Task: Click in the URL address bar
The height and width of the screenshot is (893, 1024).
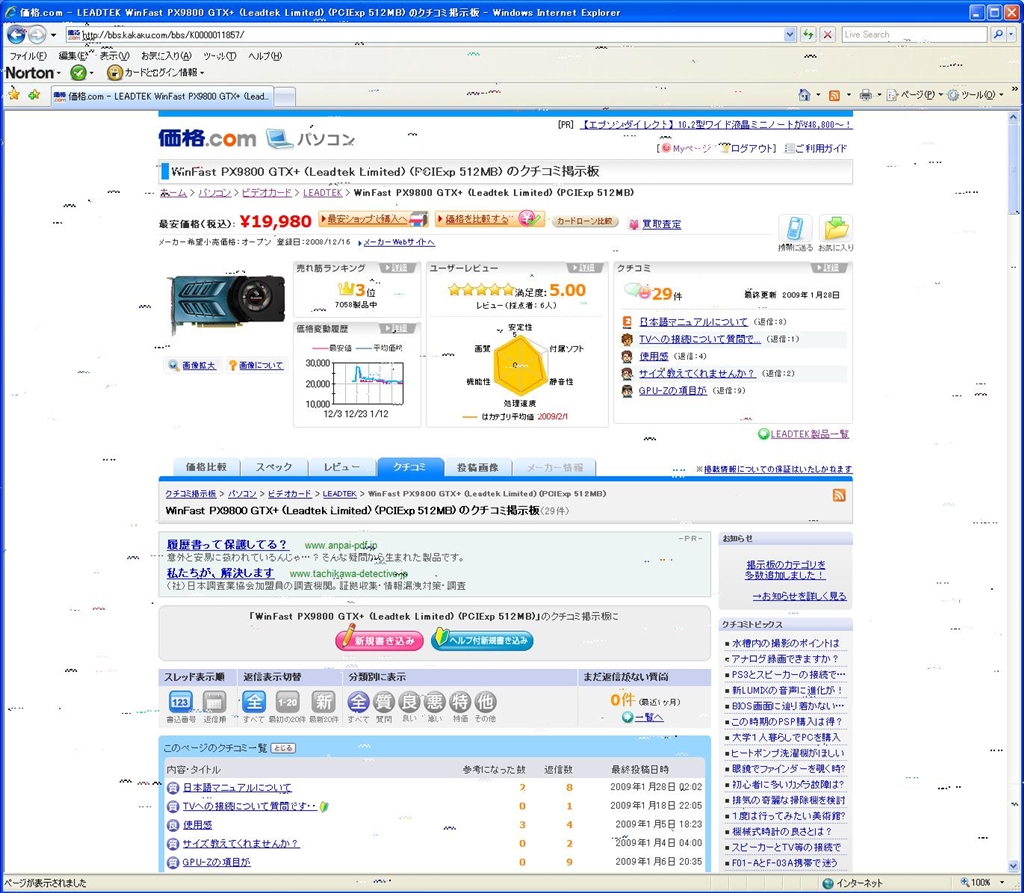Action: [424, 35]
